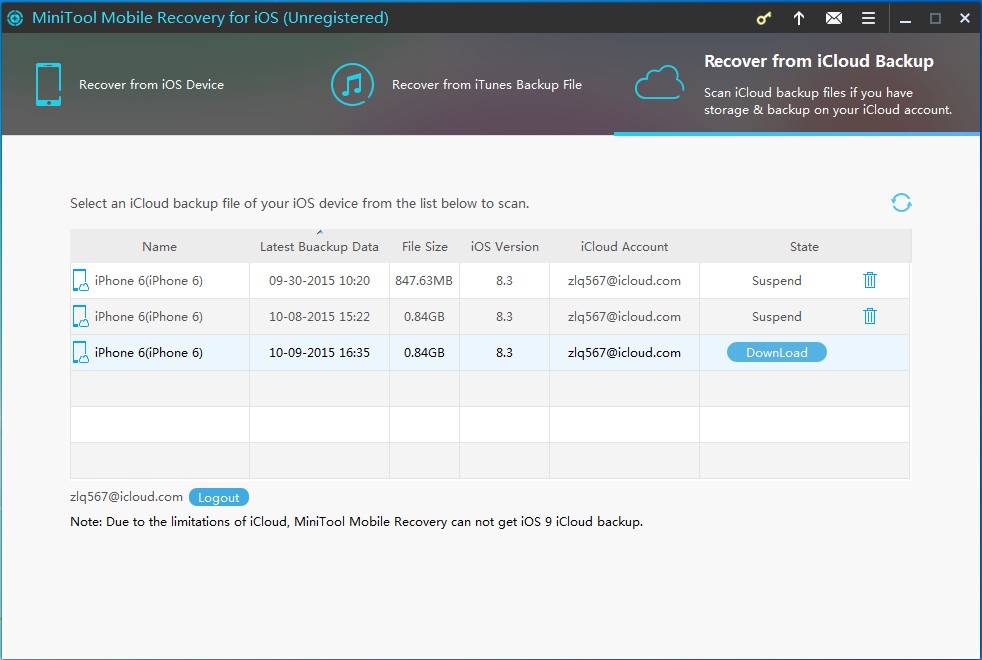The height and width of the screenshot is (660, 982).
Task: Refresh the iCloud backup list
Action: (901, 202)
